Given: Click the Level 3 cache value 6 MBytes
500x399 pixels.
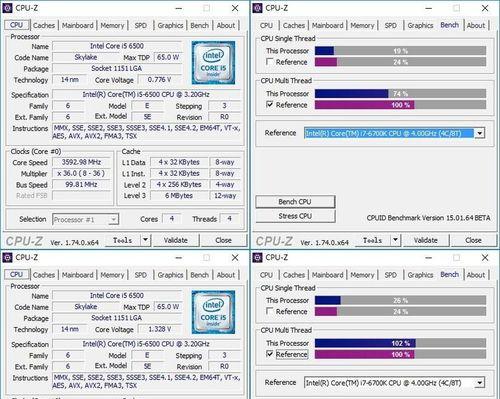Looking at the screenshot, I should [179, 196].
